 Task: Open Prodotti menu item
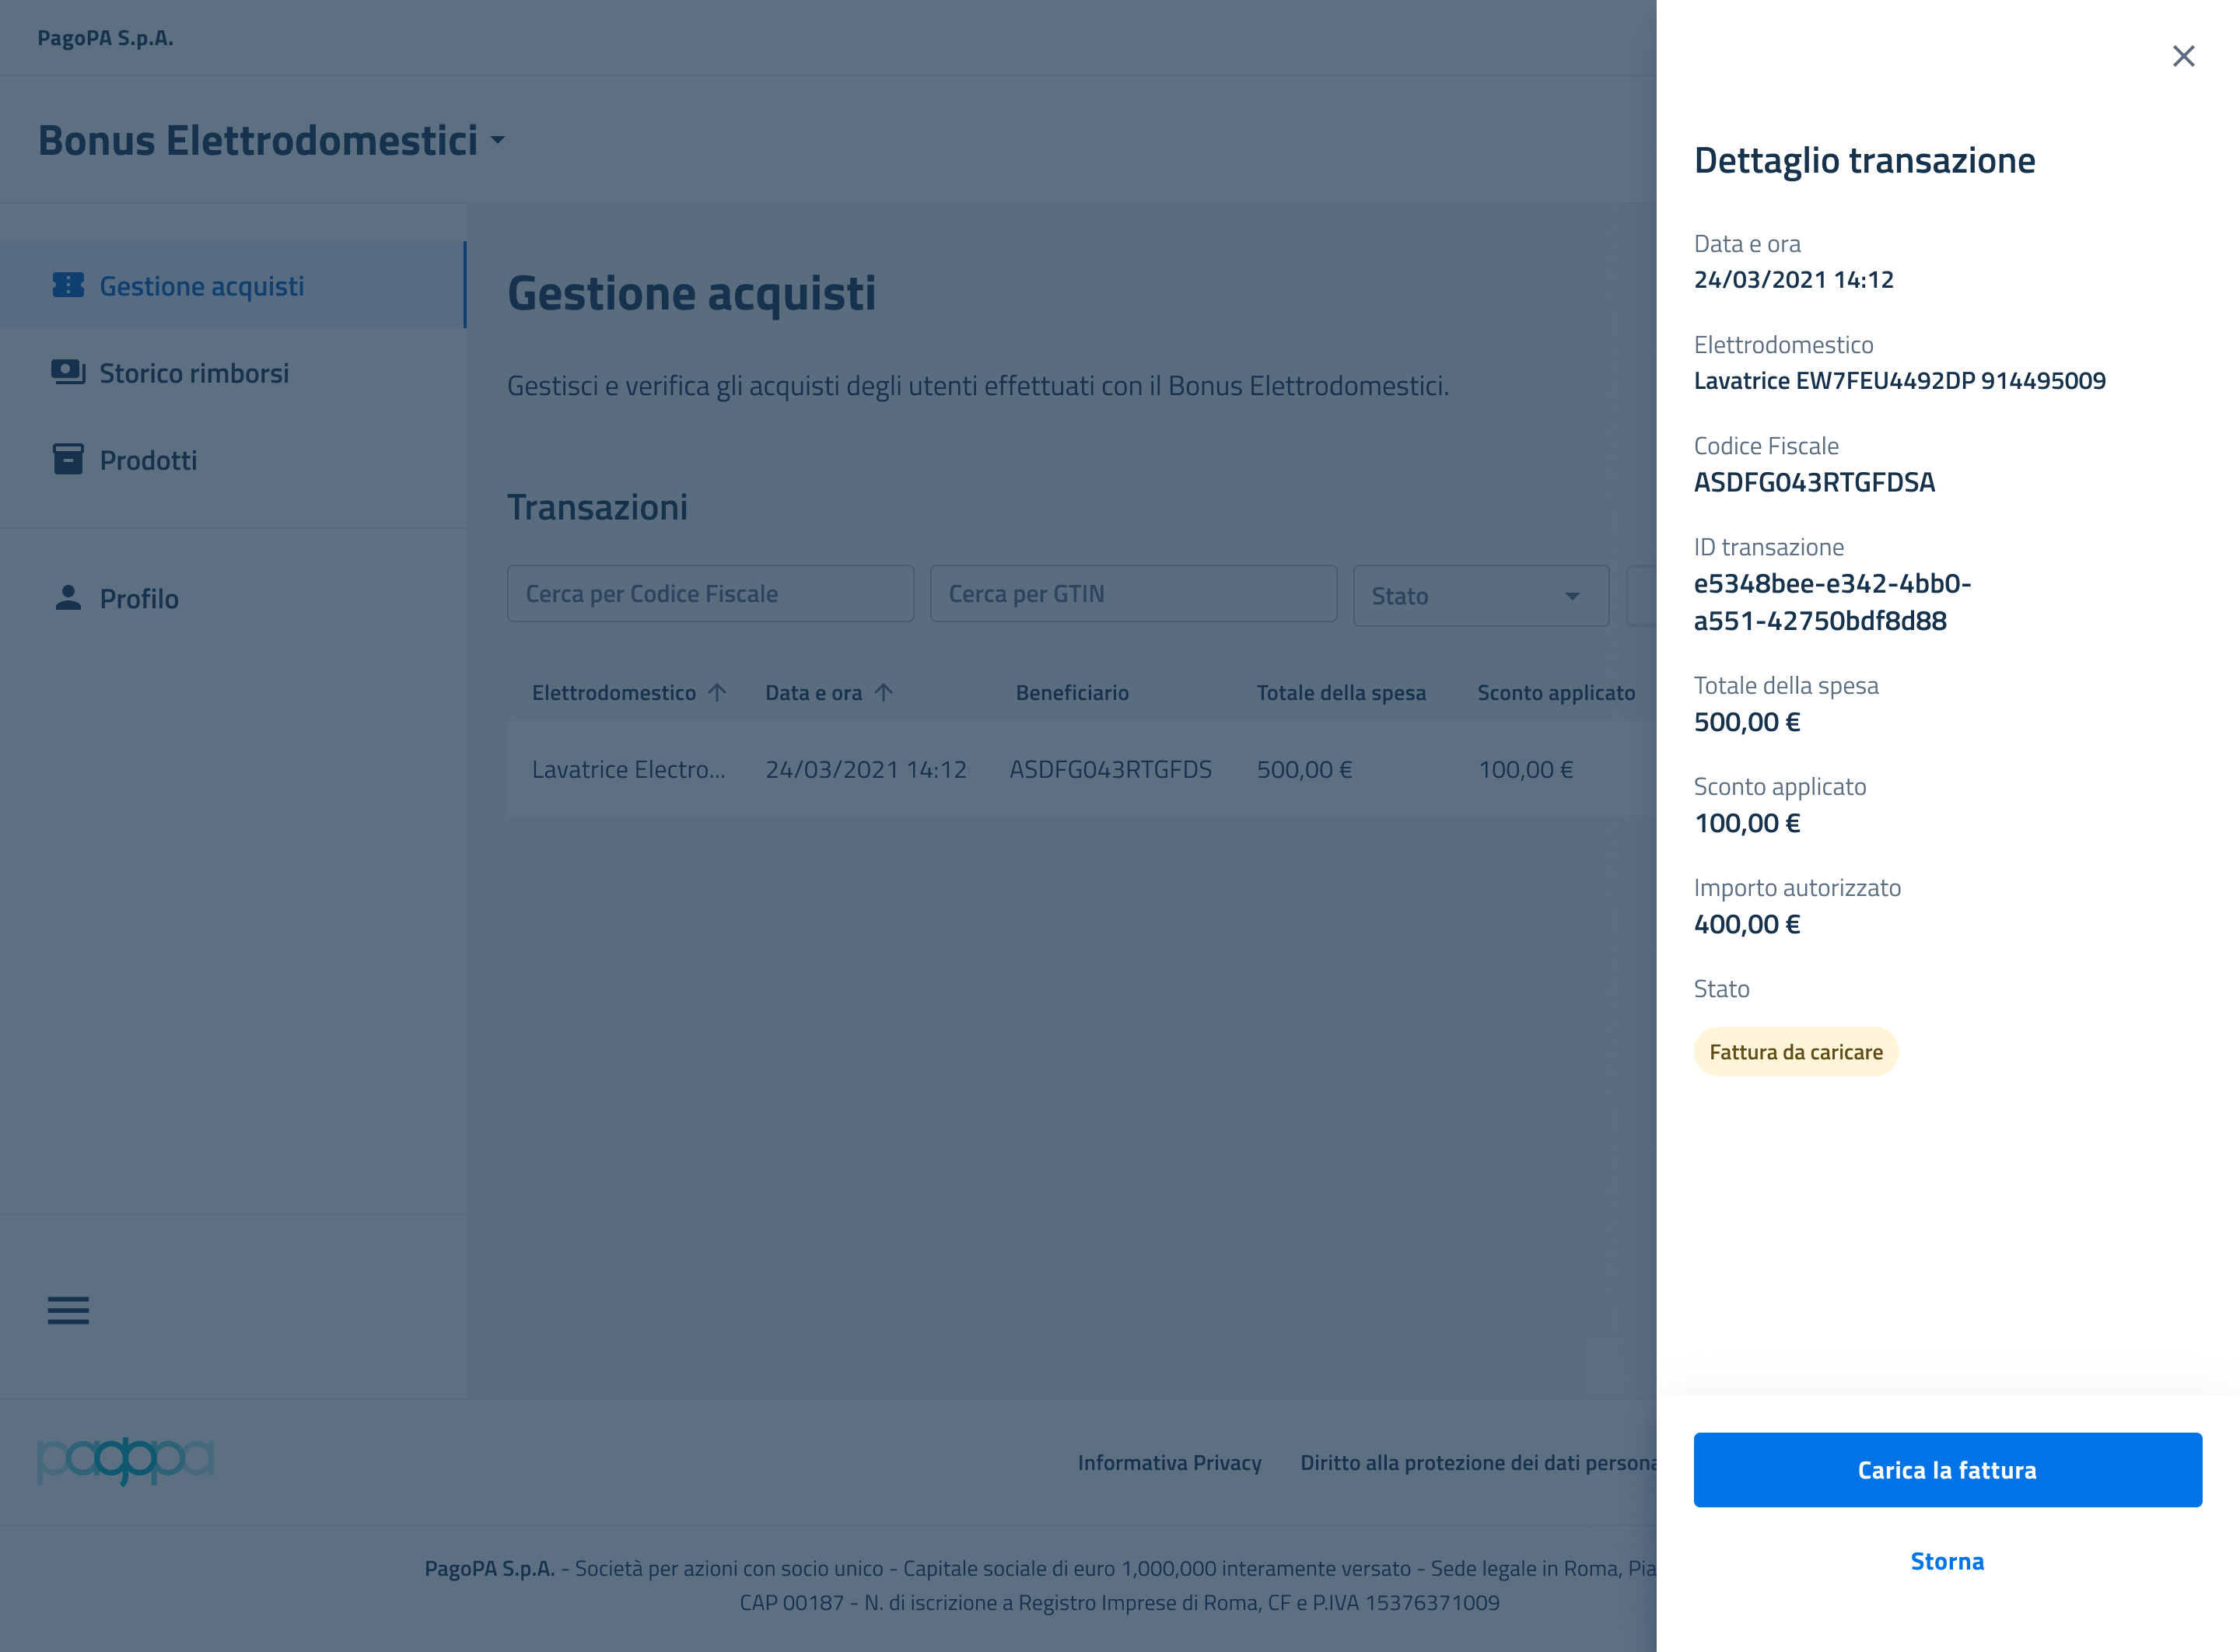pyautogui.click(x=148, y=460)
